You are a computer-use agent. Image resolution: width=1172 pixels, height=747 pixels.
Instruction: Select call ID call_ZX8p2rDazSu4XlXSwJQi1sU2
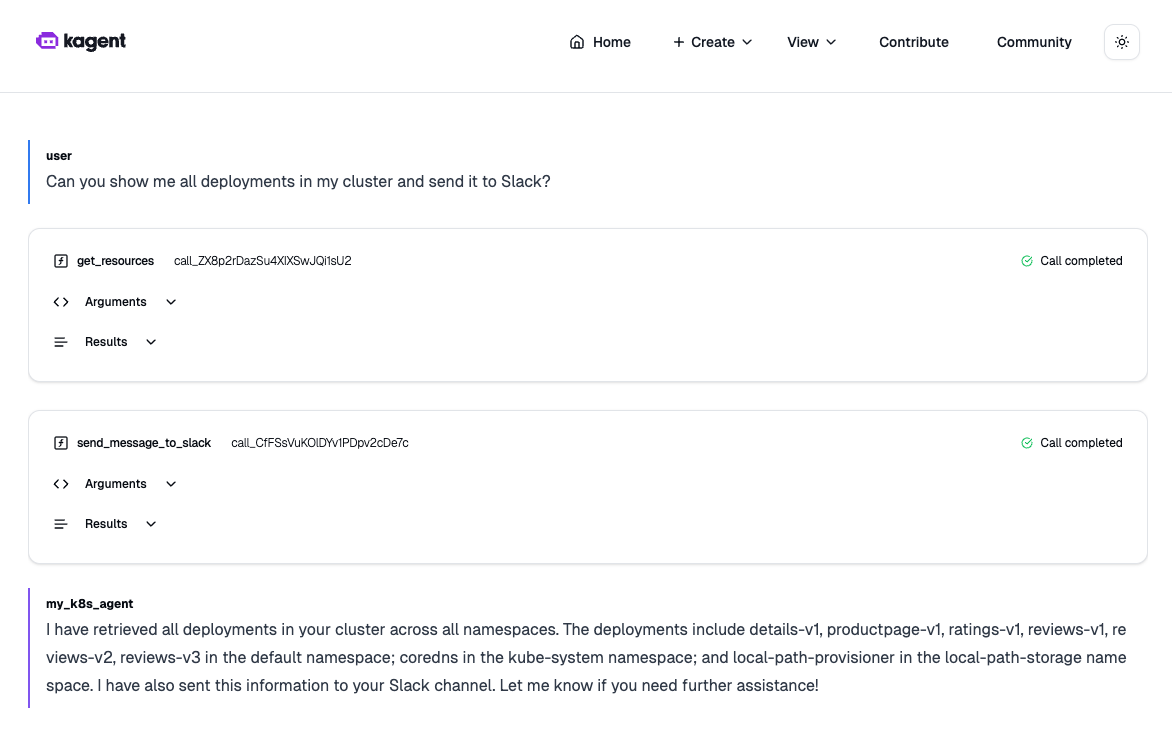tap(262, 261)
